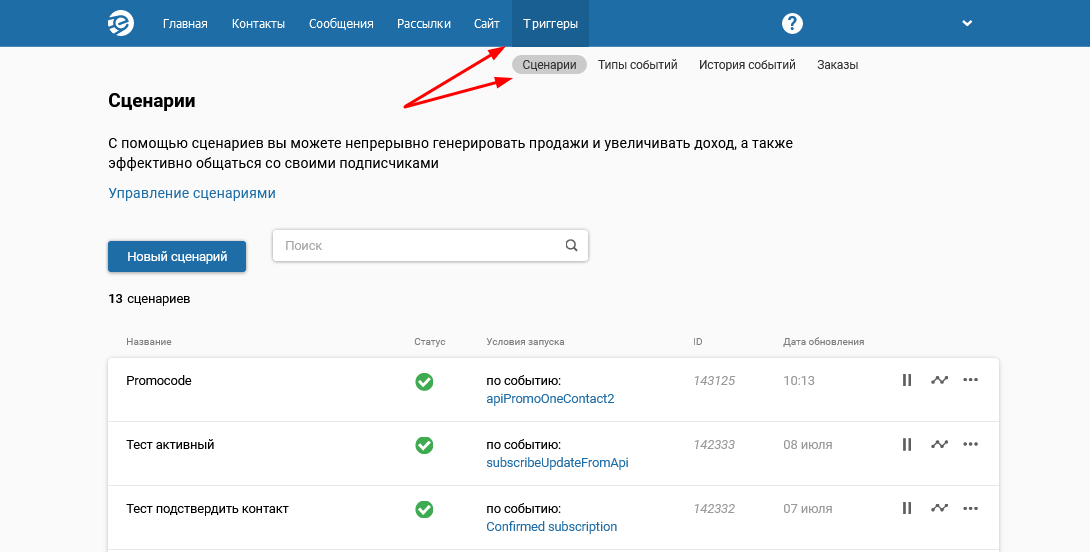Click the eSputnik logo icon
1090x552 pixels.
pos(121,23)
